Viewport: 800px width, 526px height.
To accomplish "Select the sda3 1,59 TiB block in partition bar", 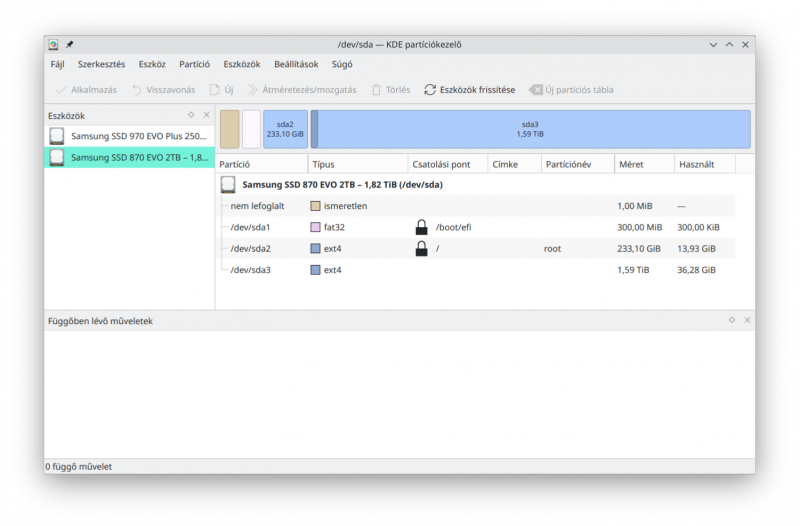I will pos(531,129).
